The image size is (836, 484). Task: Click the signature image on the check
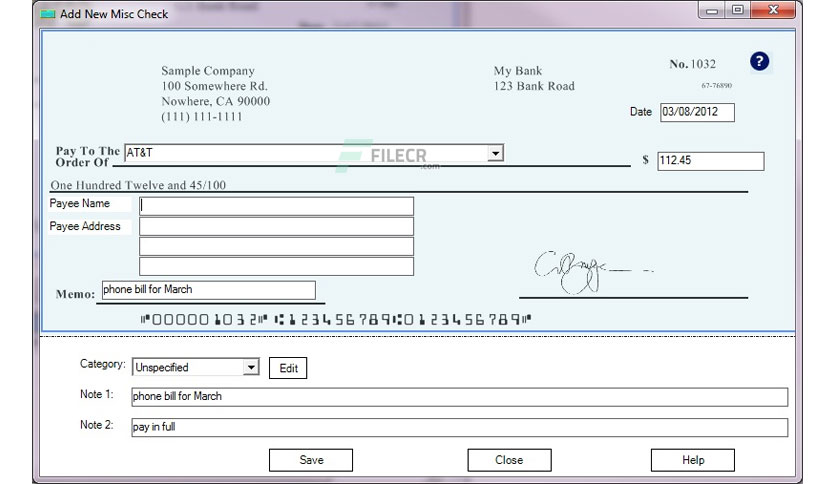pyautogui.click(x=592, y=272)
